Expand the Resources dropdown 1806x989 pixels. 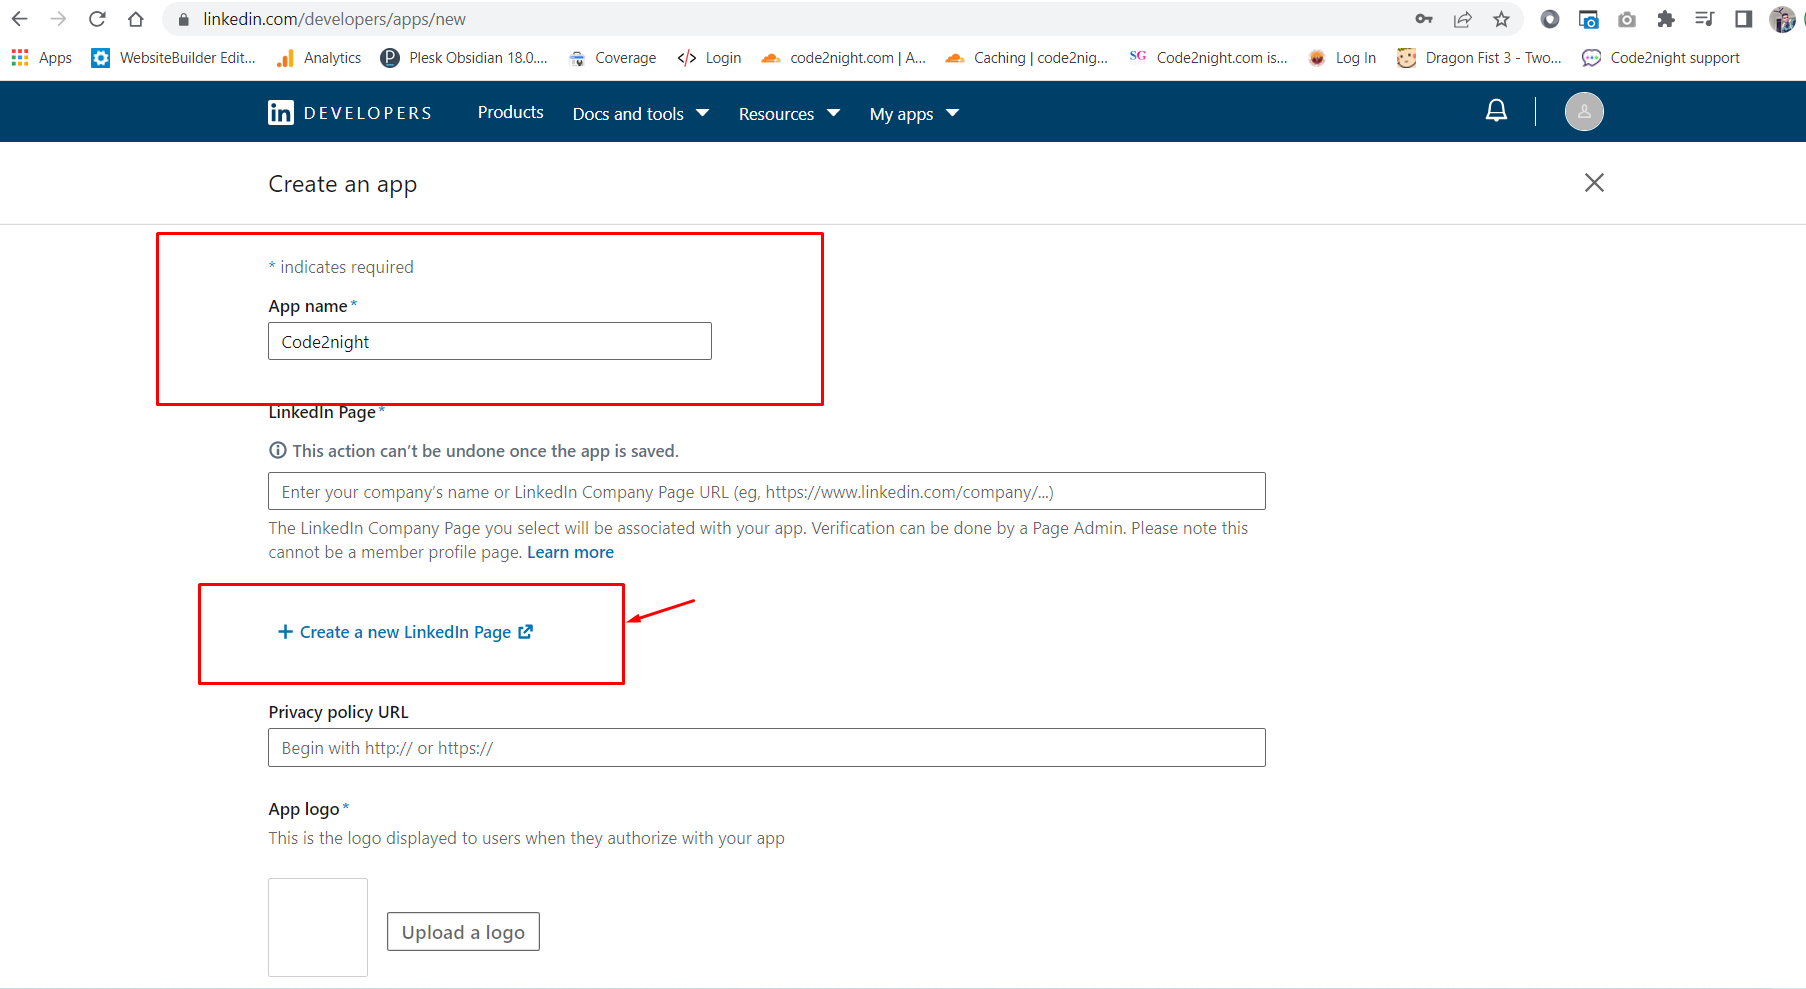click(x=789, y=113)
